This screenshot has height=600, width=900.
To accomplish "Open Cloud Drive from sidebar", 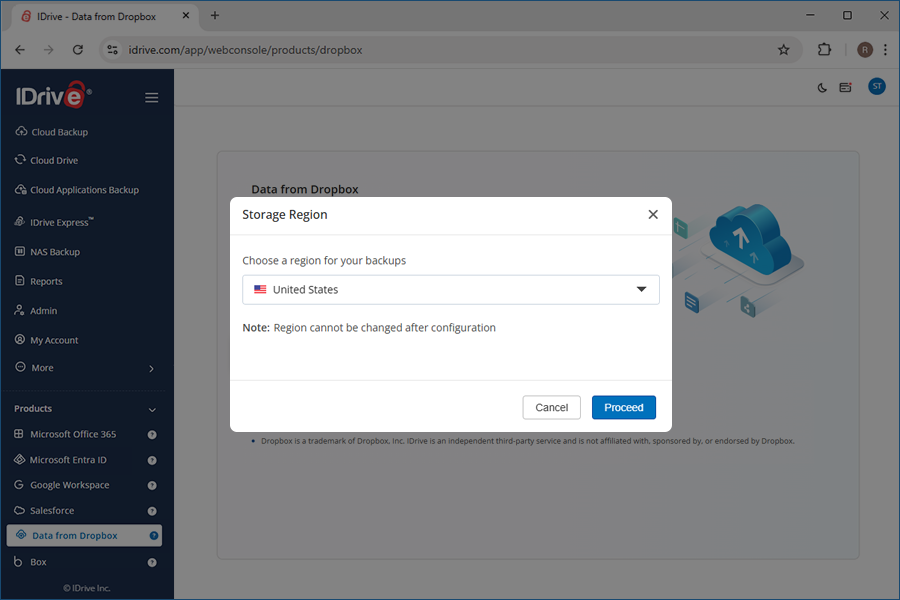I will 47,160.
